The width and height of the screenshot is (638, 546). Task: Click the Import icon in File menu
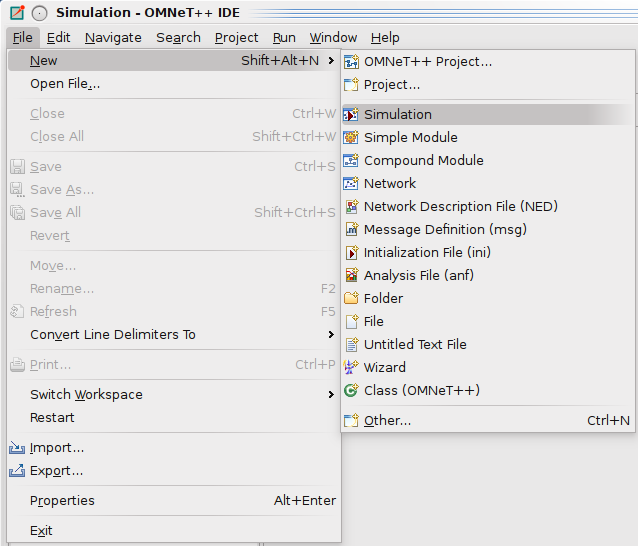tap(17, 448)
